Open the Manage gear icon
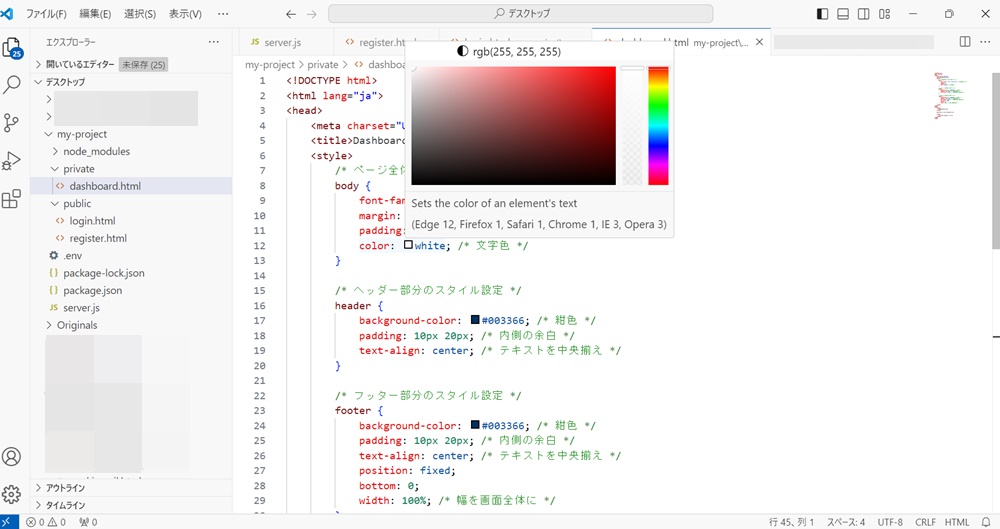The image size is (1000, 529). [11, 495]
